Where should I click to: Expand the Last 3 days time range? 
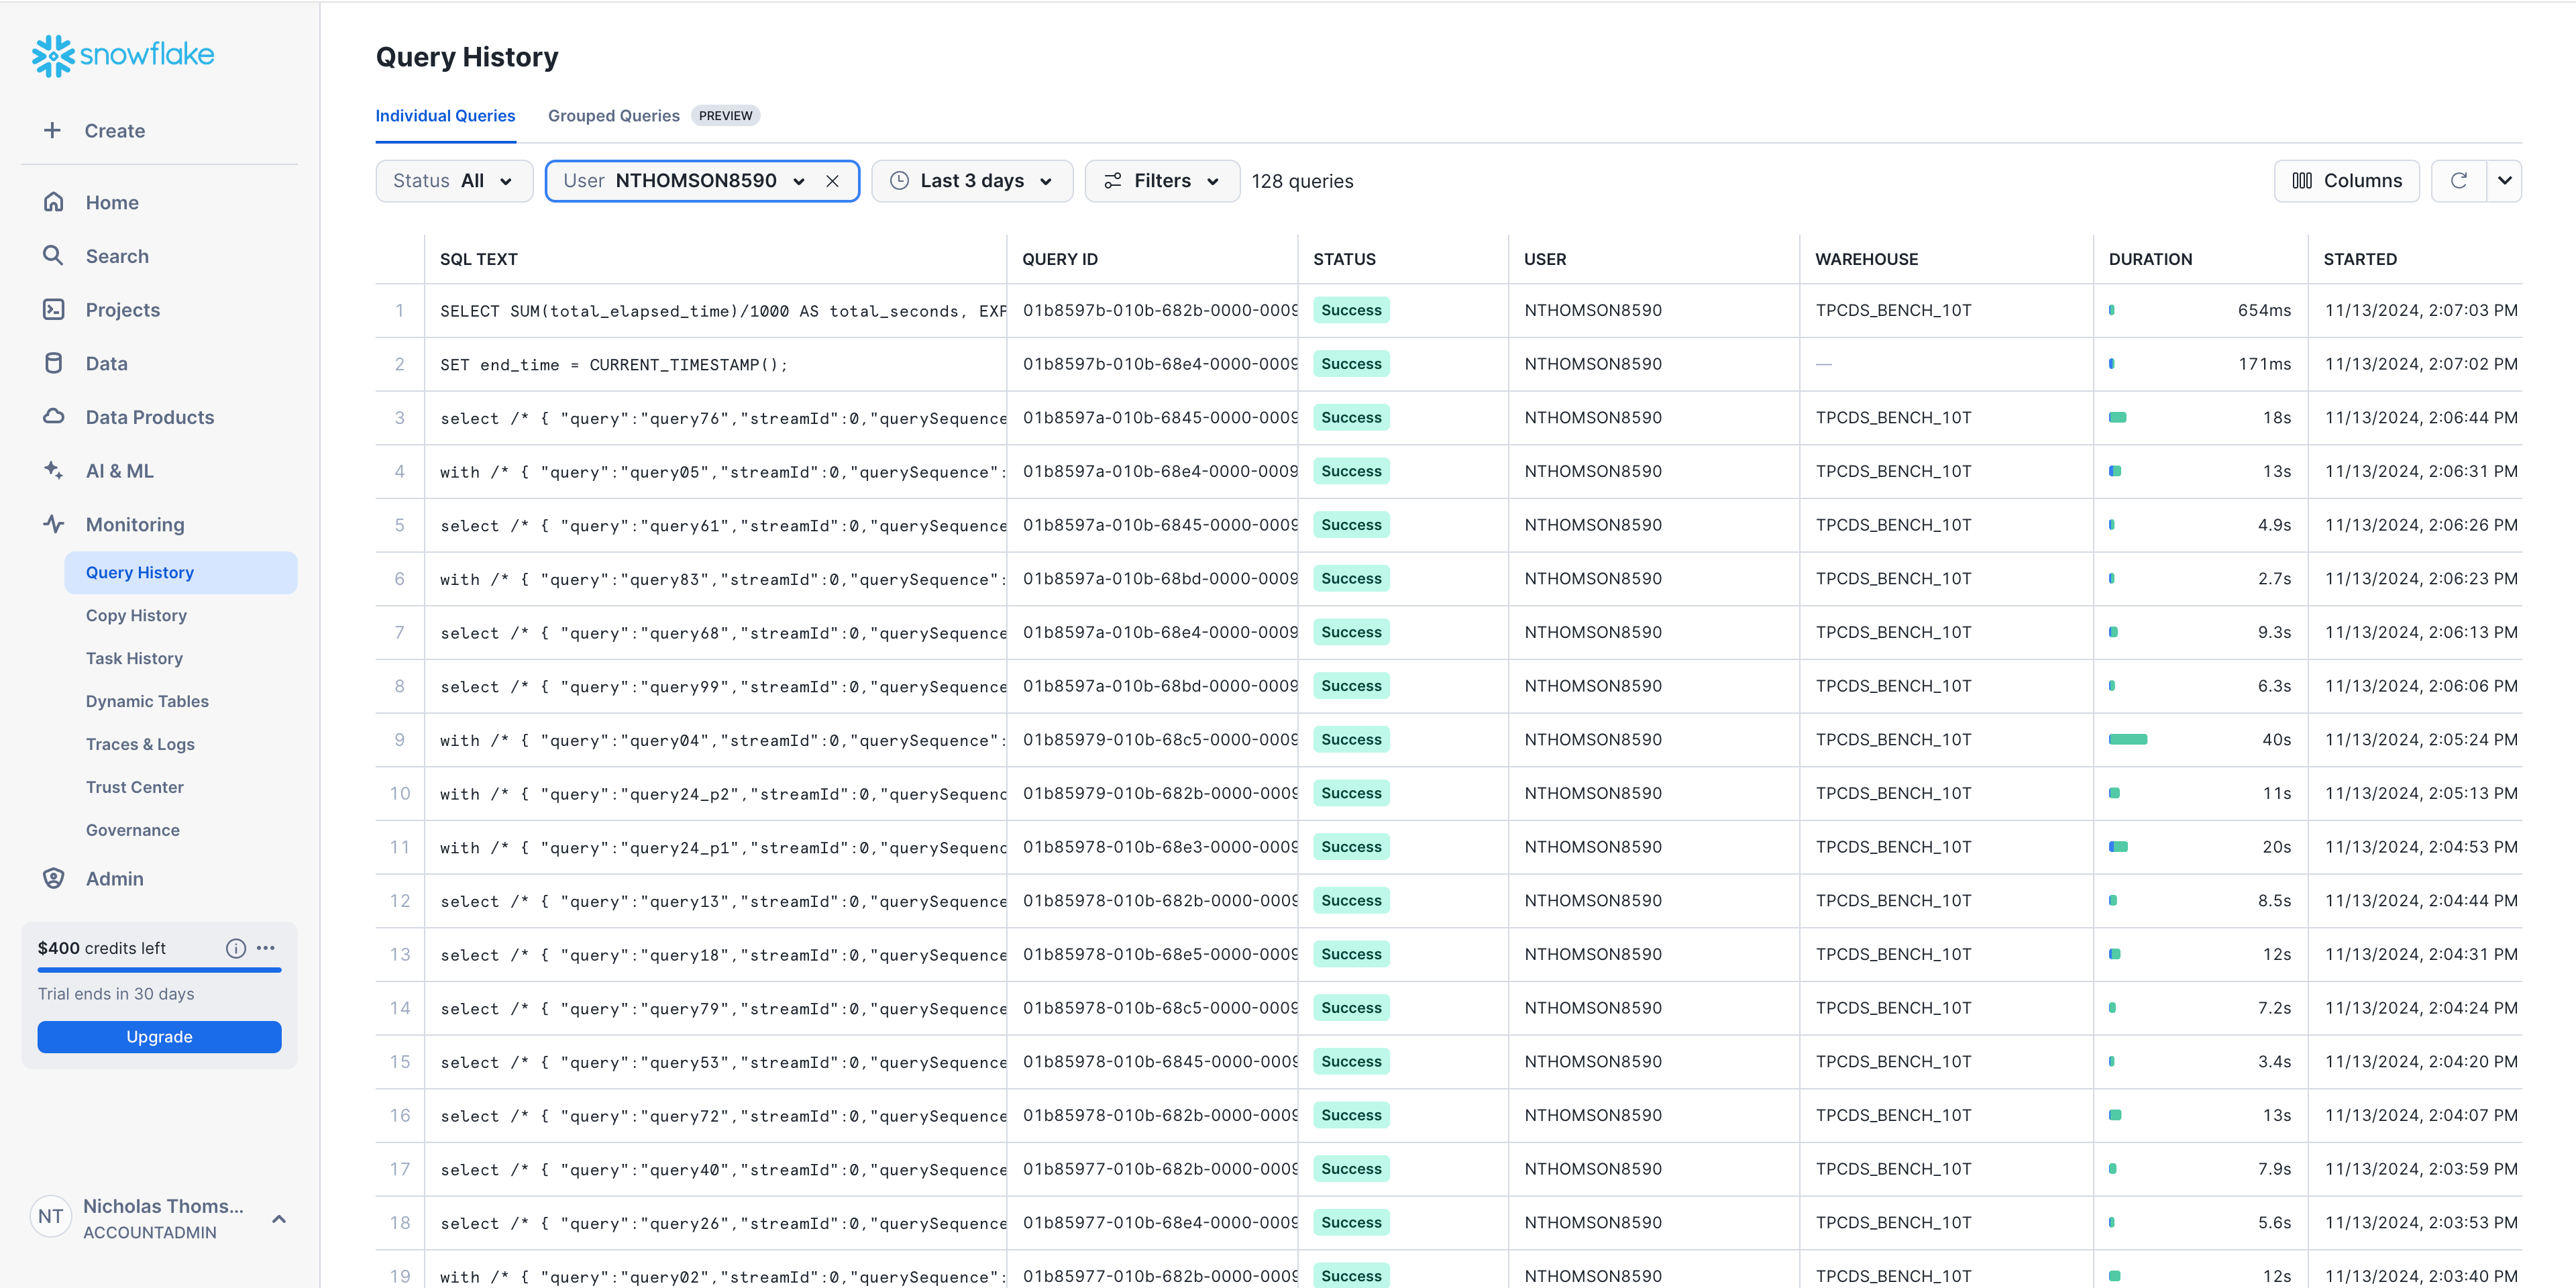tap(971, 181)
